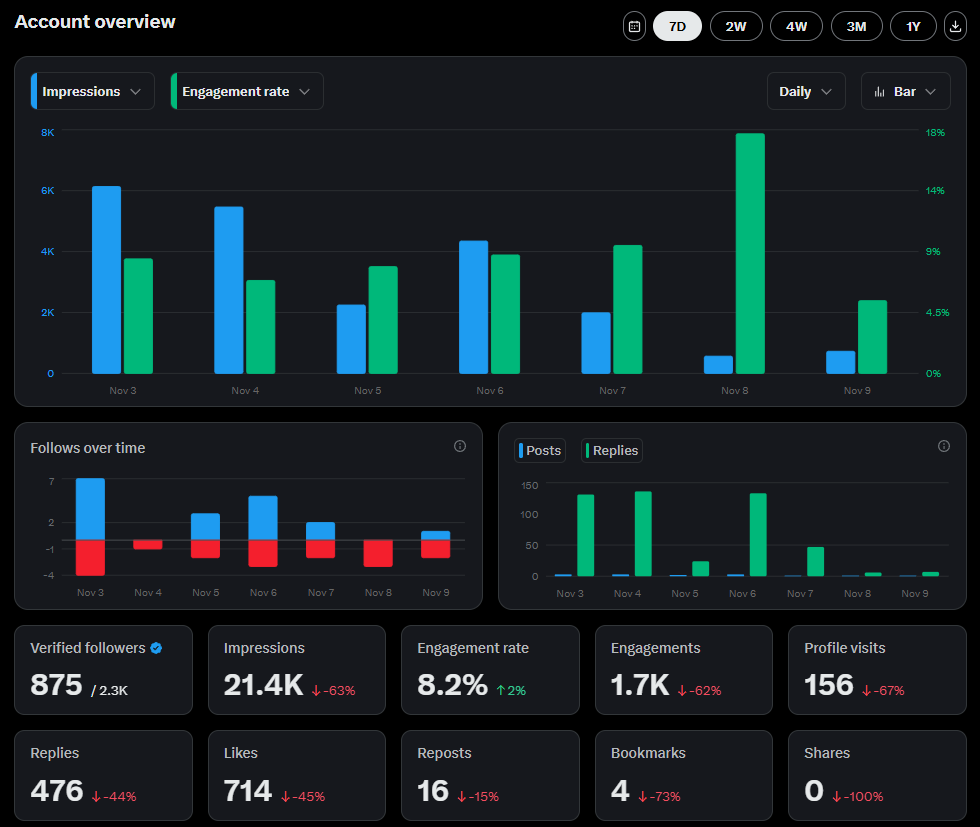Image resolution: width=980 pixels, height=827 pixels.
Task: Click the Engagement rate 8.2% card
Action: 490,670
